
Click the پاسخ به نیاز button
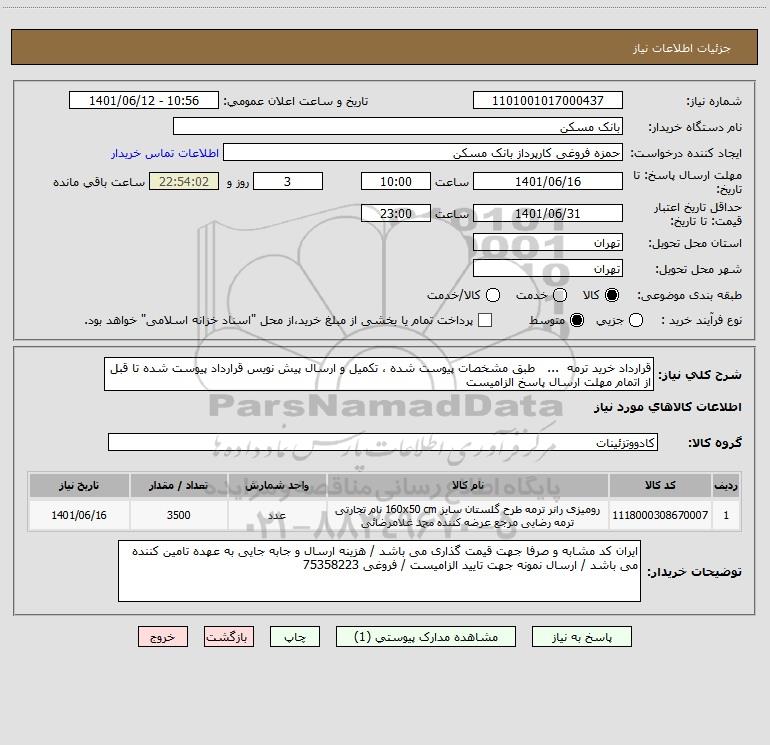582,637
